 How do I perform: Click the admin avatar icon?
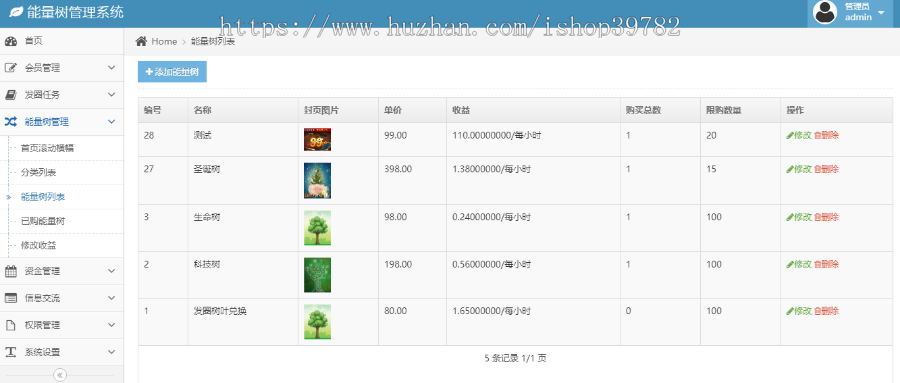825,13
